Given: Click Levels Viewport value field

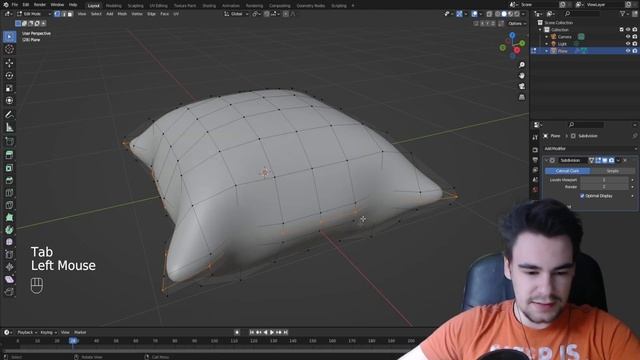Looking at the screenshot, I should click(604, 180).
